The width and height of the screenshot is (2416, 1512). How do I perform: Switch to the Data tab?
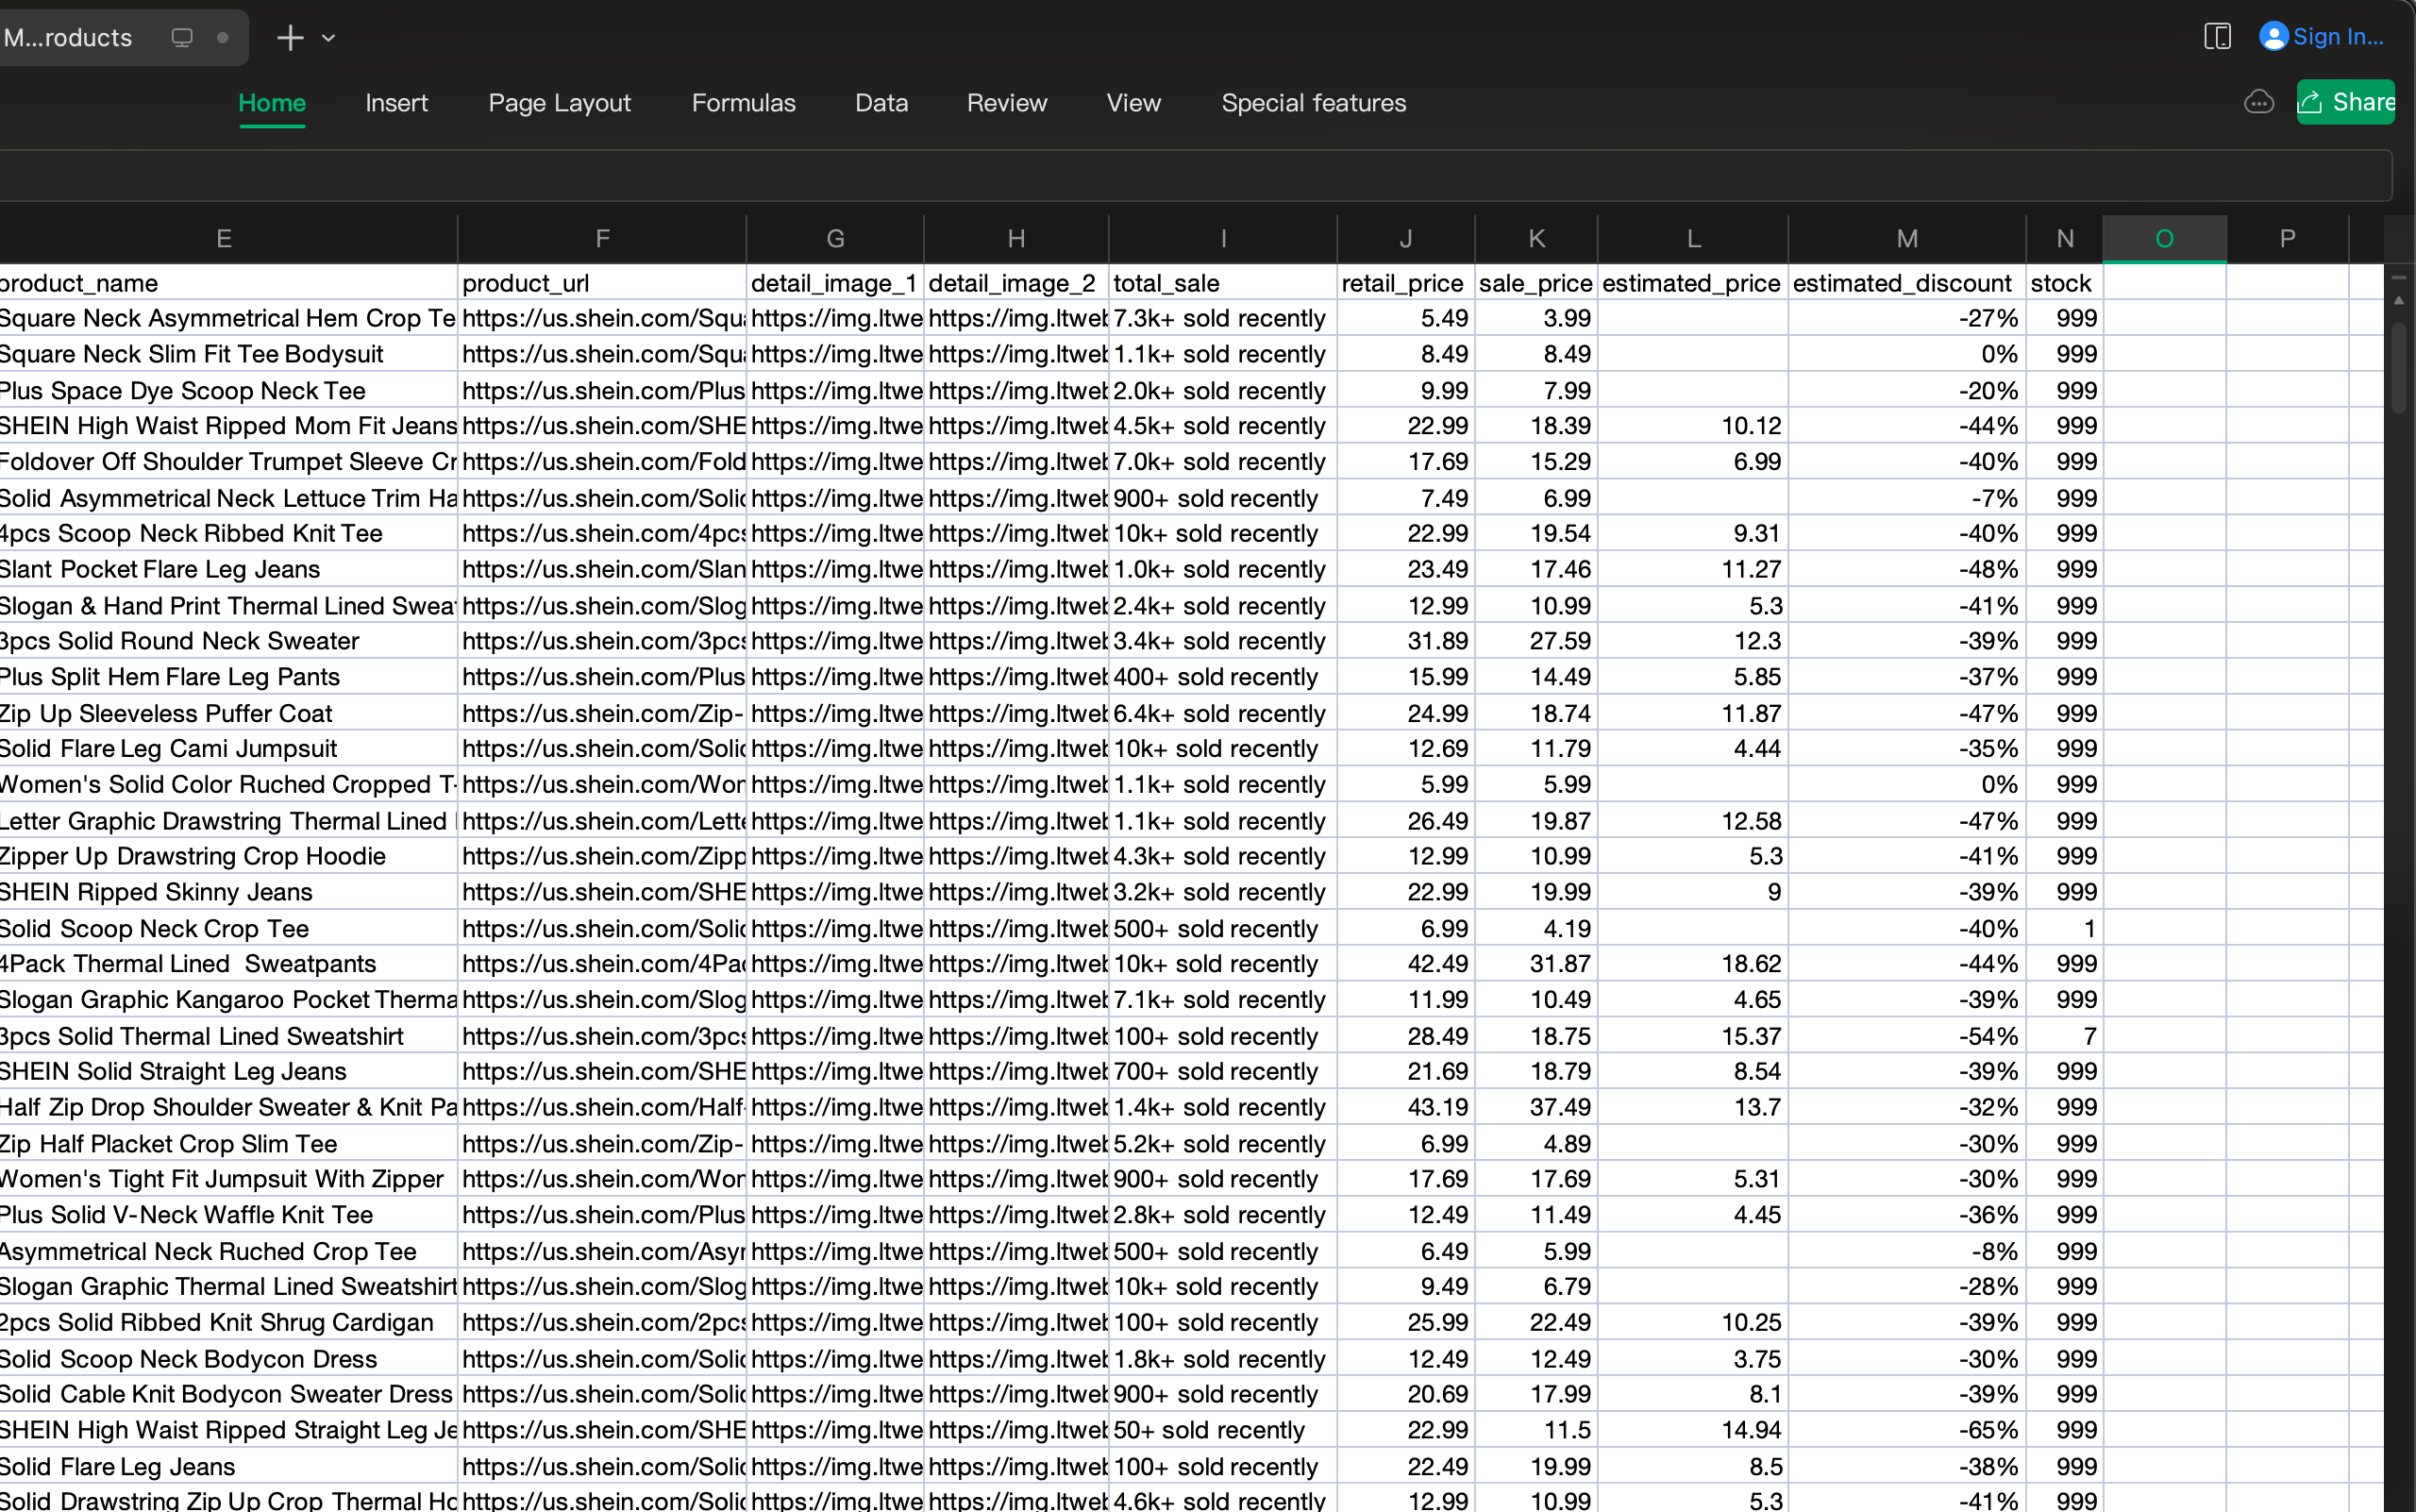coord(881,102)
